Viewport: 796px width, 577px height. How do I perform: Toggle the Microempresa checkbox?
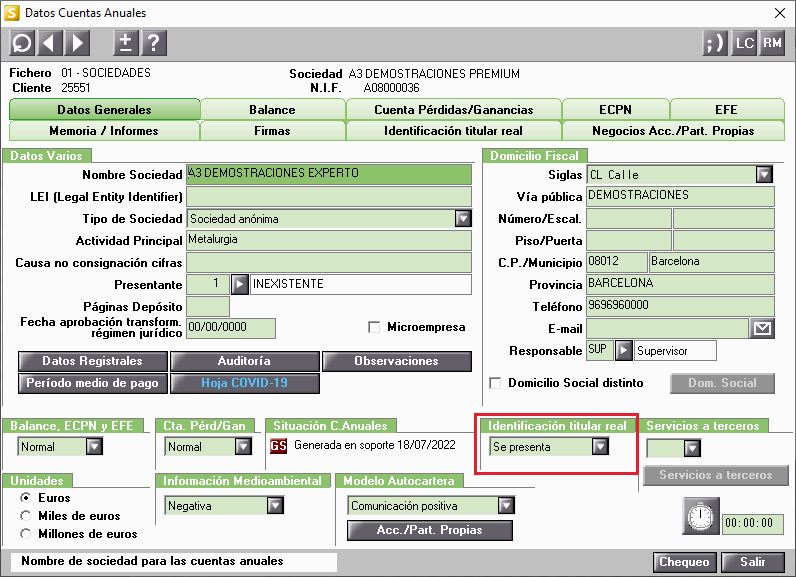coord(374,327)
